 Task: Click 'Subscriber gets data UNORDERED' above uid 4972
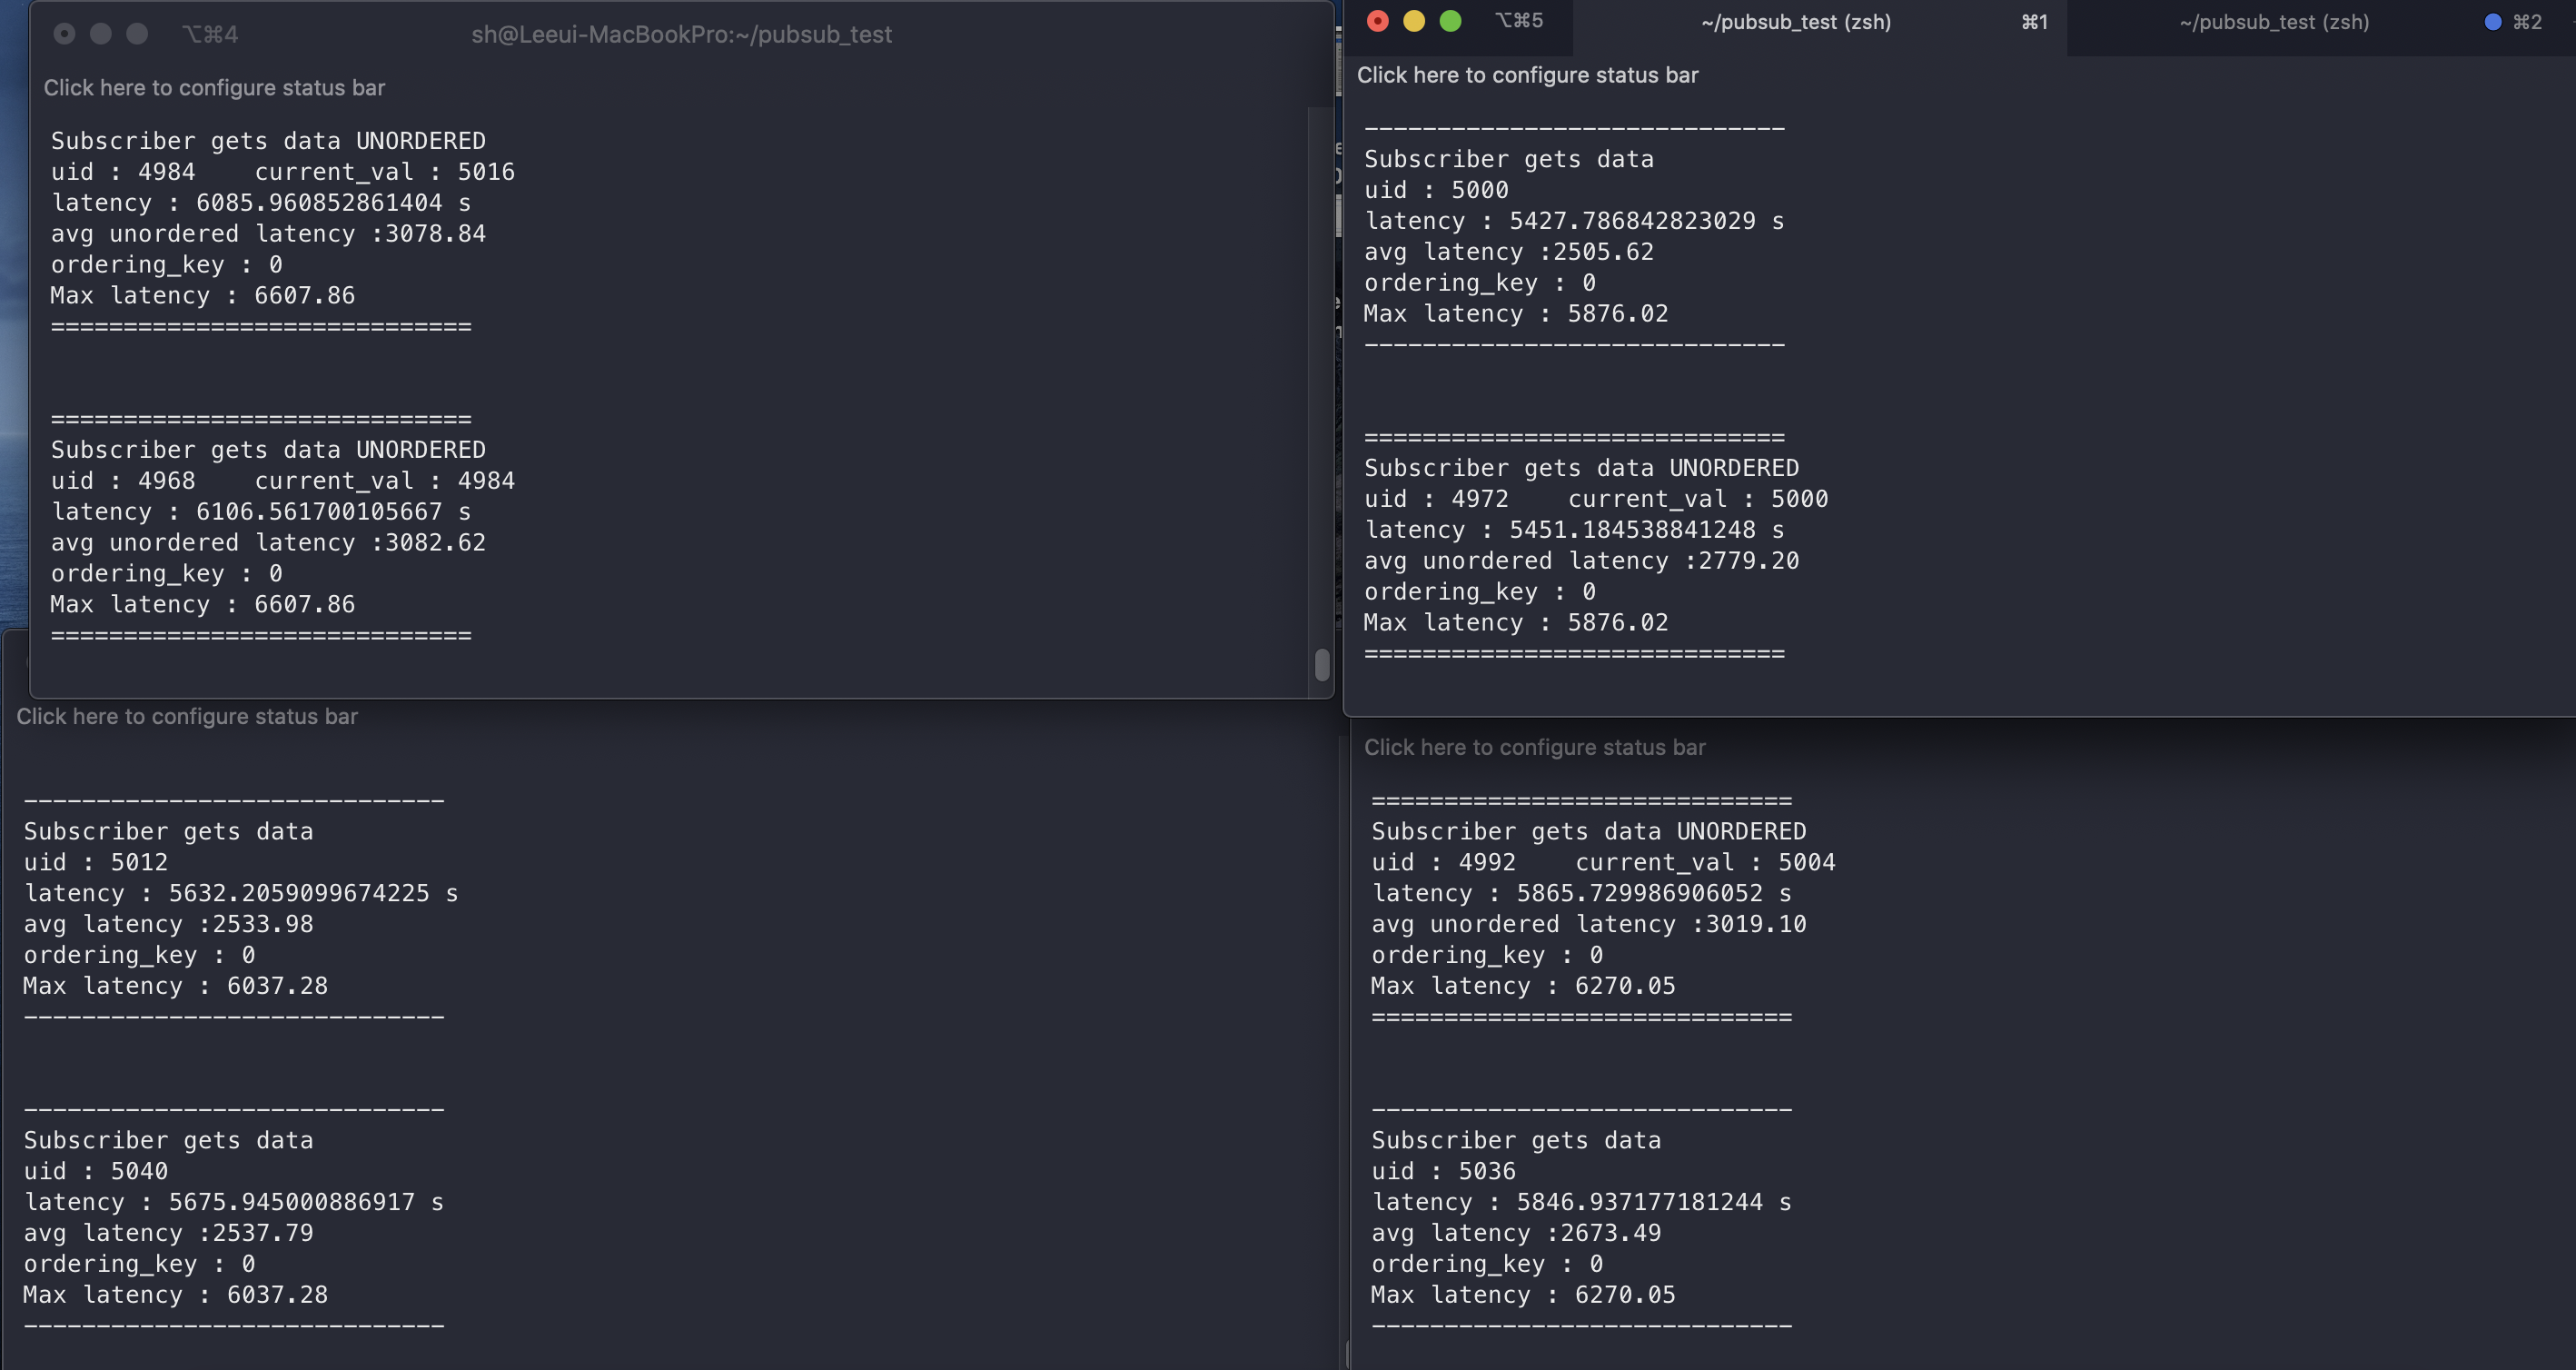[x=1582, y=468]
